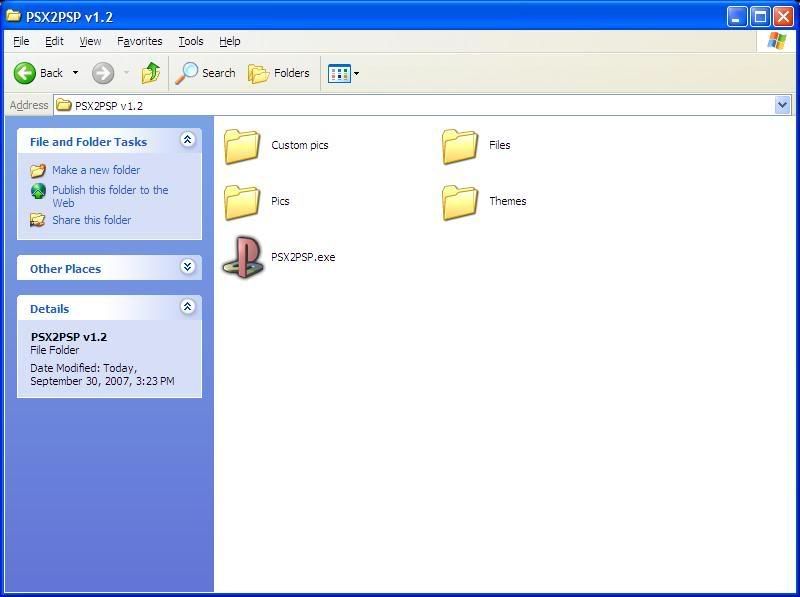
Task: Select the Files folder label
Action: coord(499,145)
